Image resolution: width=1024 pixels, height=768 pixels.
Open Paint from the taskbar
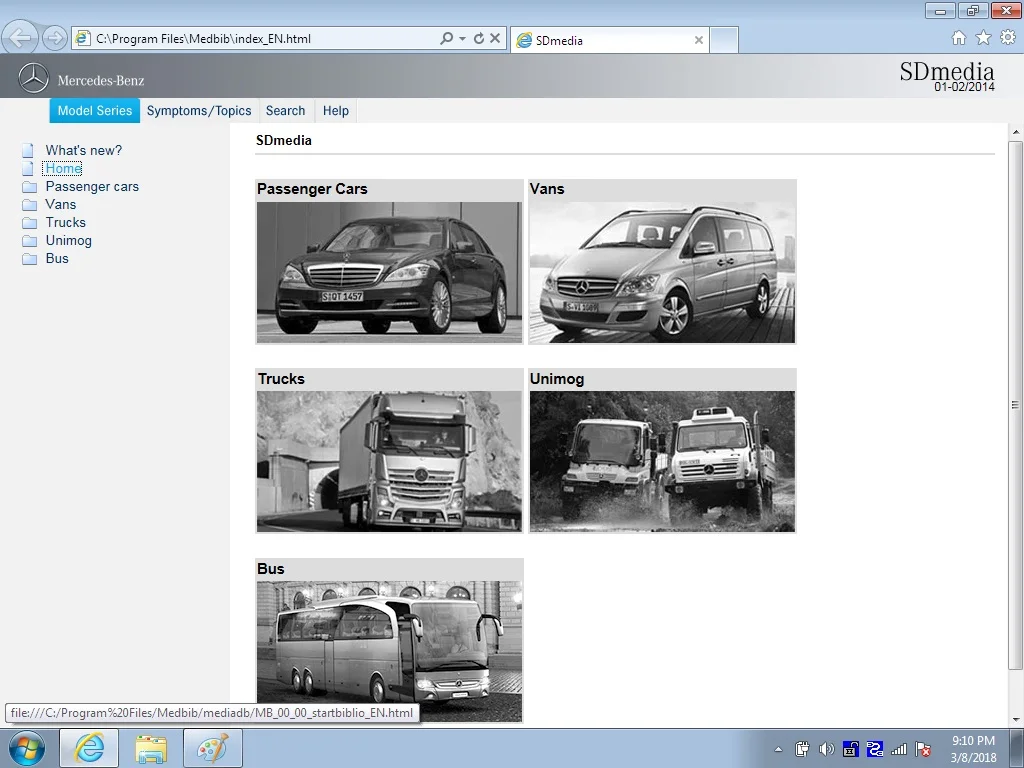coord(213,748)
